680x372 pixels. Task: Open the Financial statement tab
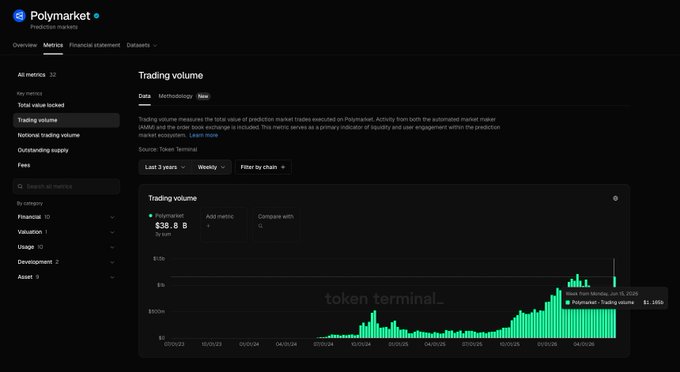[x=95, y=45]
